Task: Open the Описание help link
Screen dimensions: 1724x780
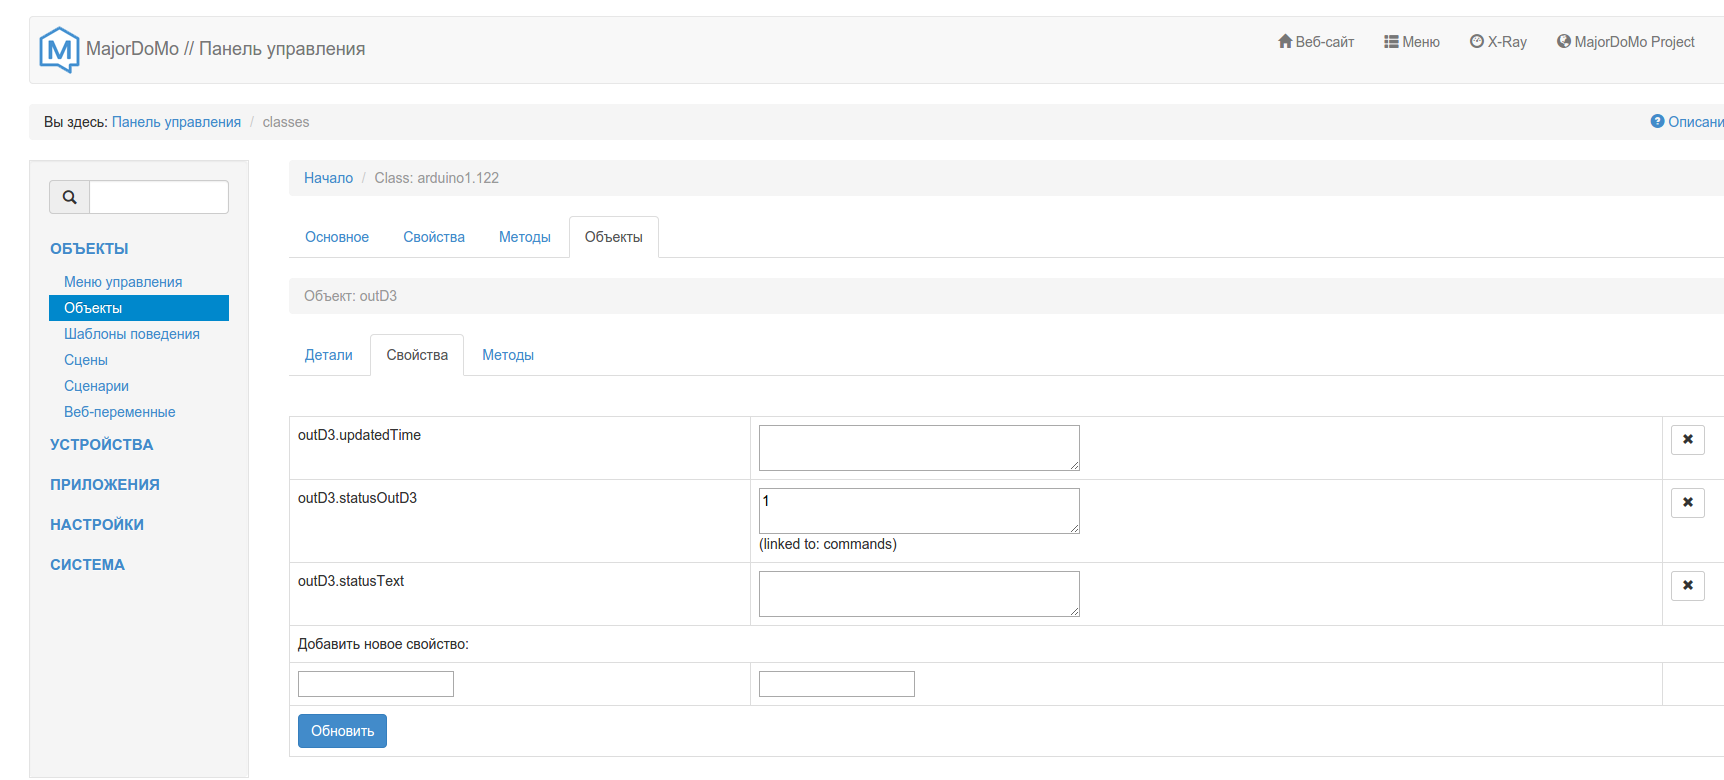Action: [1688, 122]
